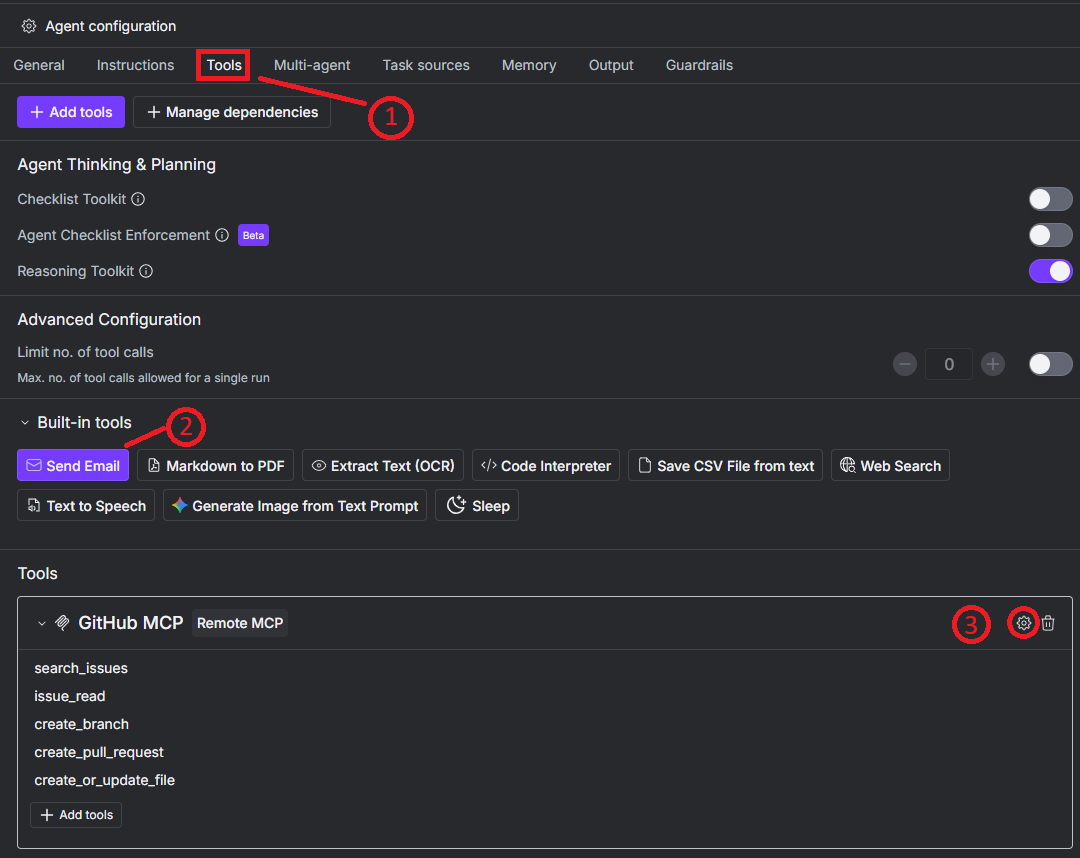
Task: Open the GitHub MCP settings gear
Action: tap(1023, 623)
